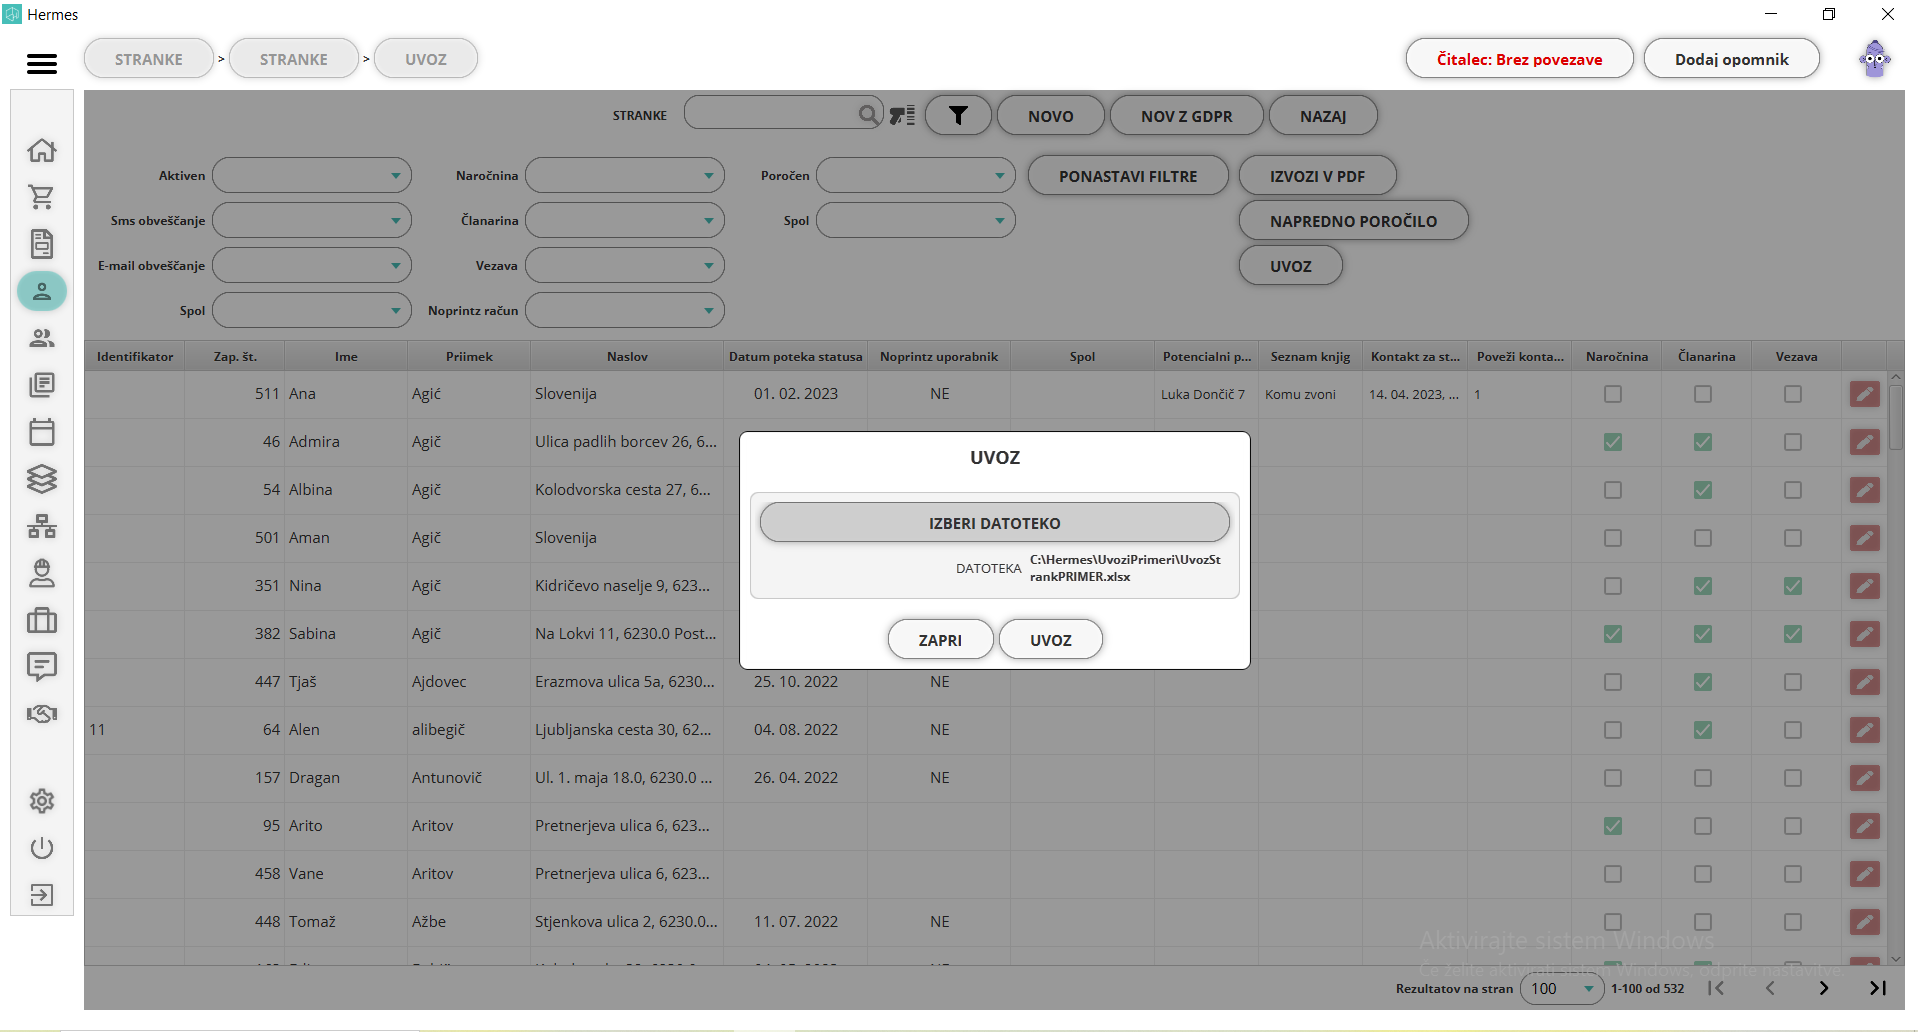Viewport: 1918px width, 1032px height.
Task: Select the single person (Stranke) sidebar icon
Action: pos(42,291)
